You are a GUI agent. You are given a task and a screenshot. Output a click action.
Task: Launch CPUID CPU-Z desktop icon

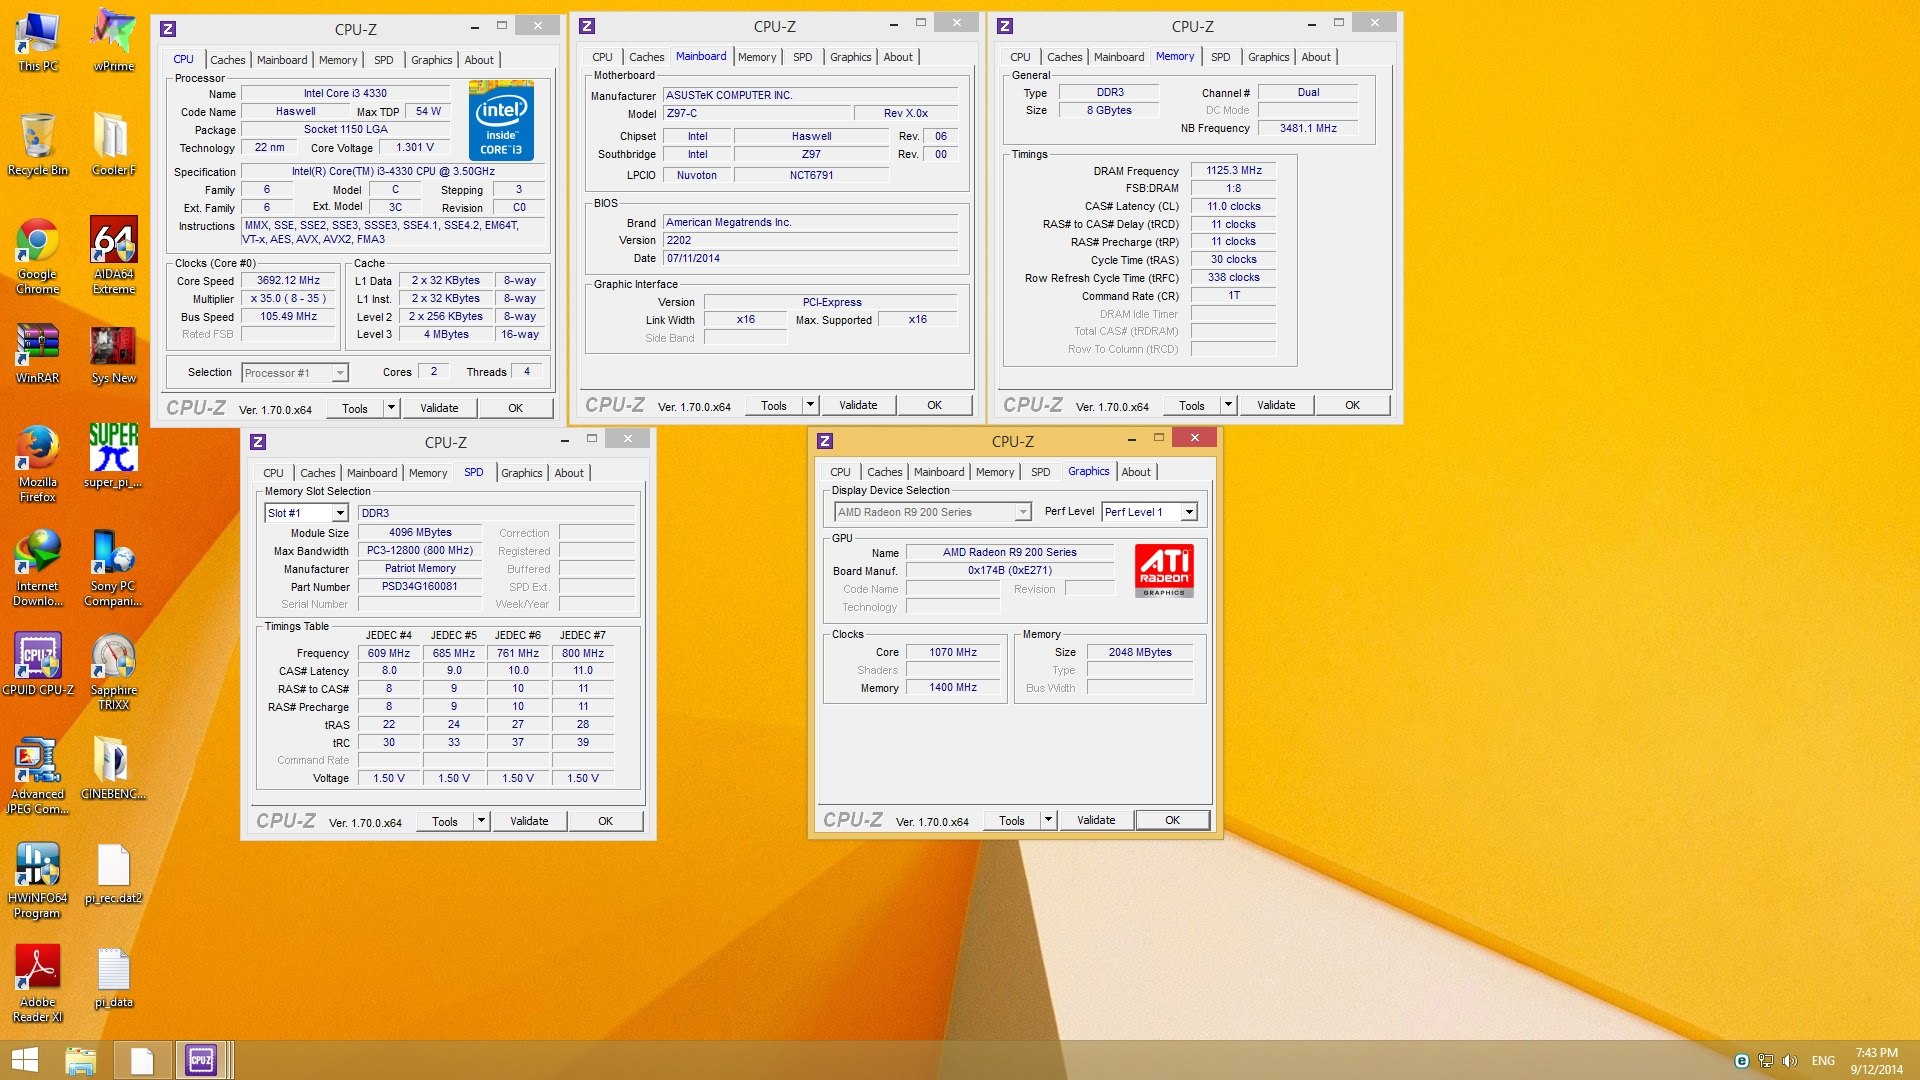point(37,664)
